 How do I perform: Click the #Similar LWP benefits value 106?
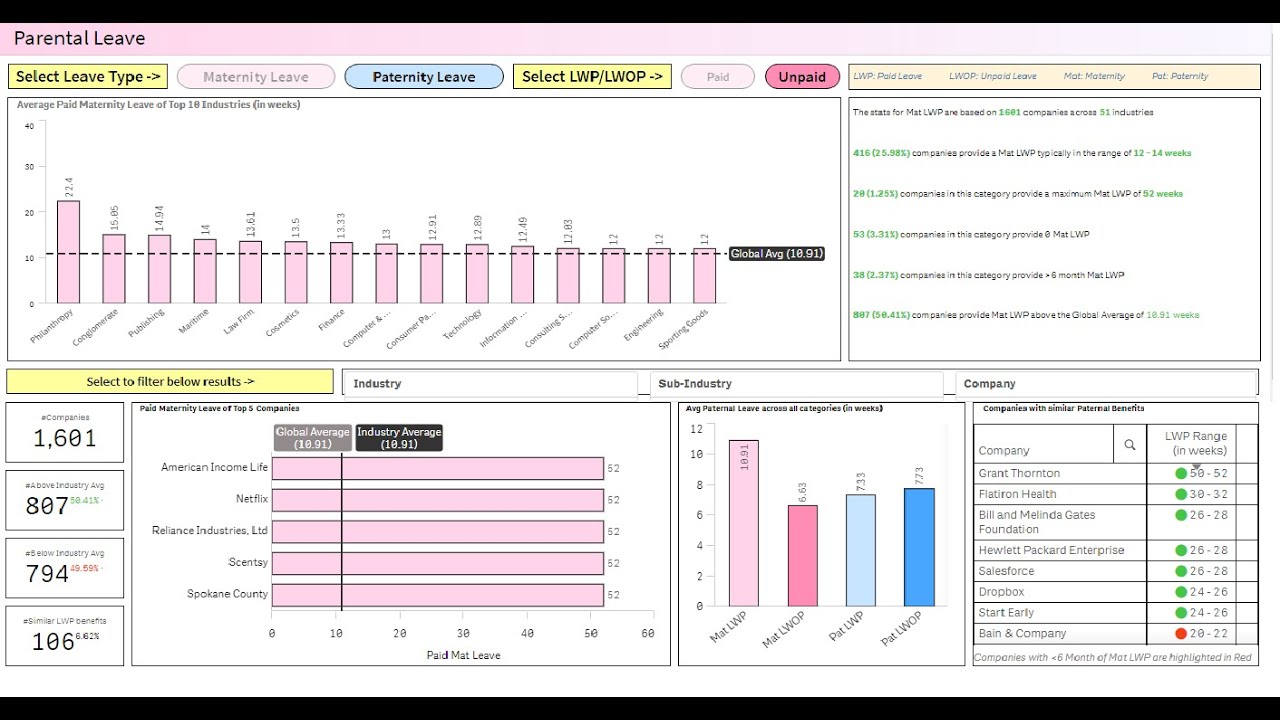click(53, 642)
